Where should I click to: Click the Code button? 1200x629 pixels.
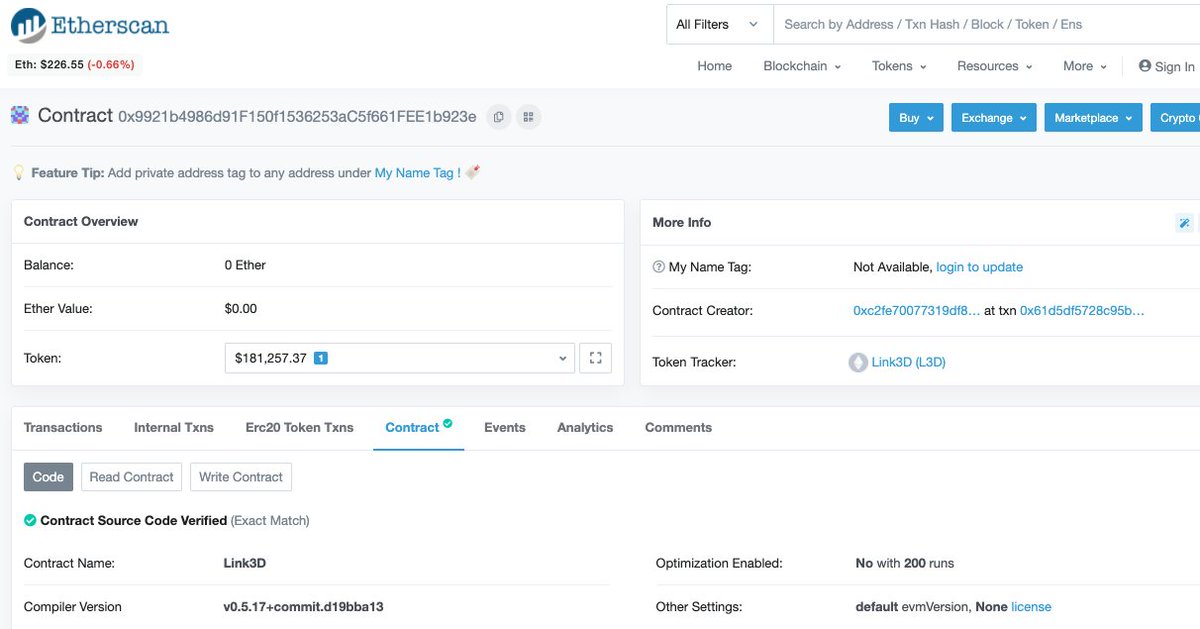48,477
